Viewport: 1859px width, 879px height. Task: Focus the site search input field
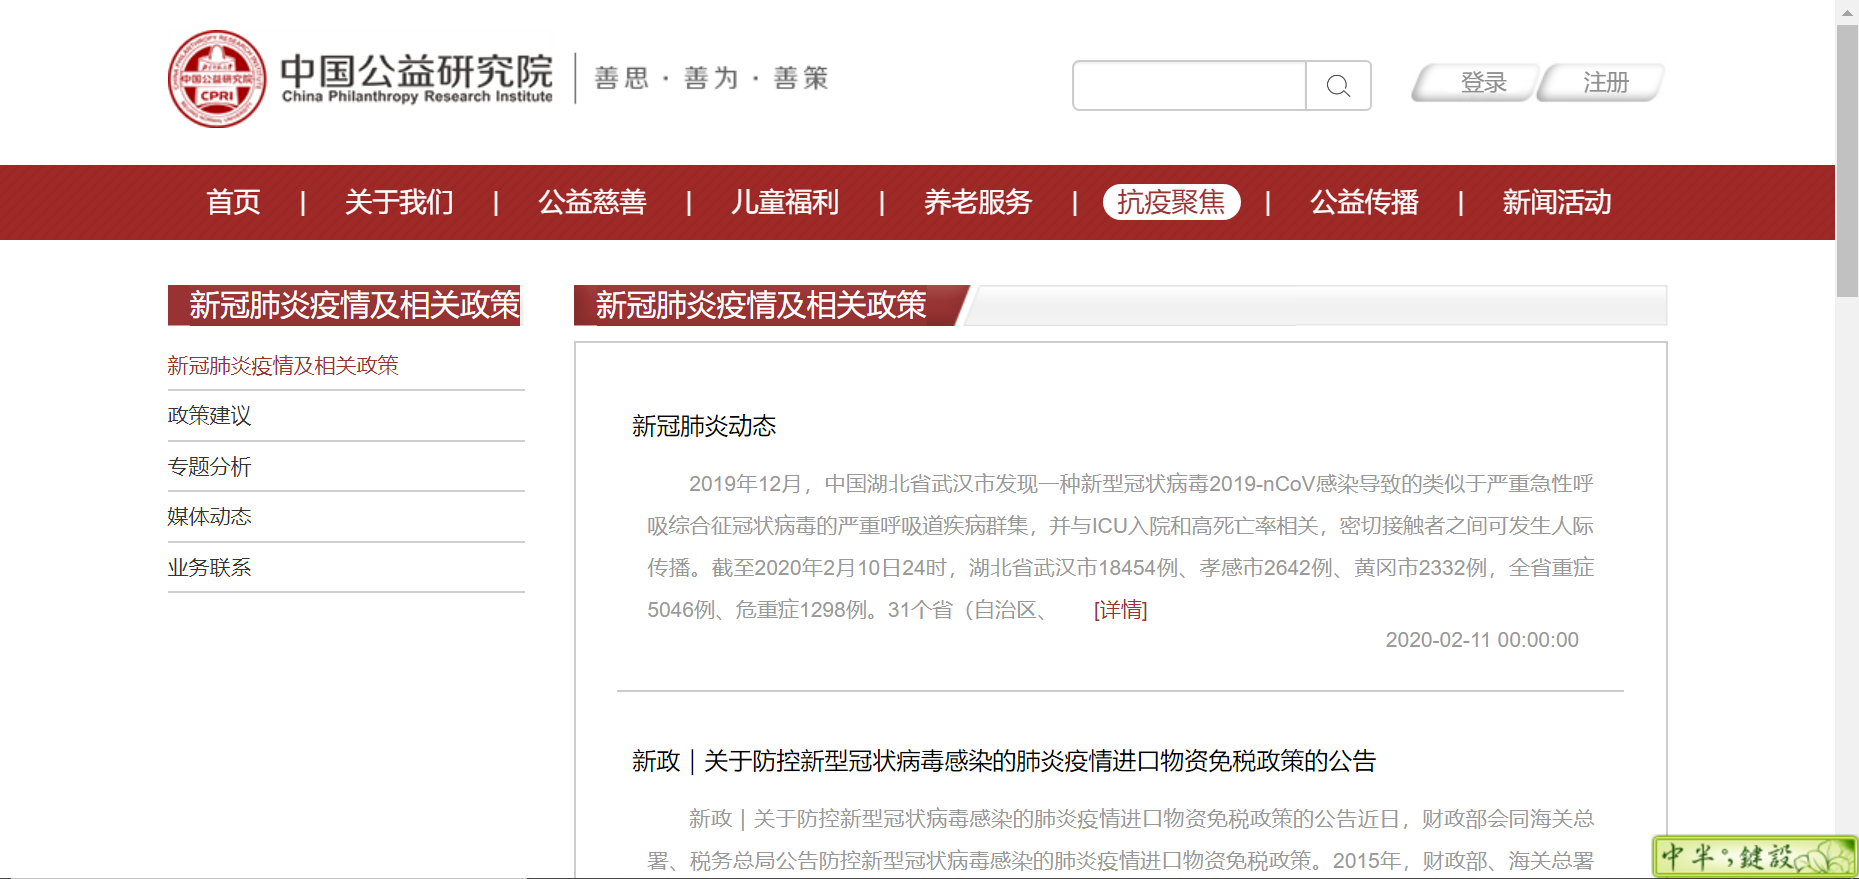click(x=1189, y=86)
